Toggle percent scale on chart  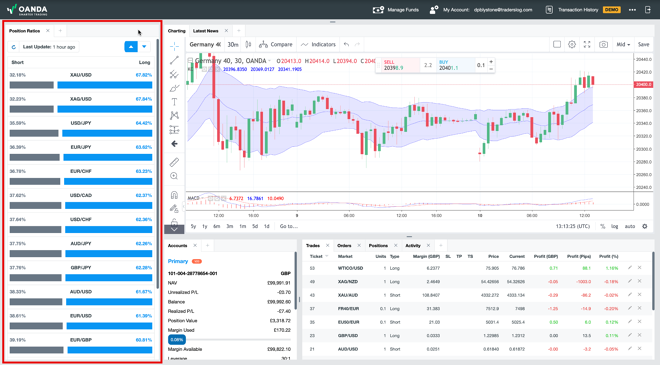[603, 226]
